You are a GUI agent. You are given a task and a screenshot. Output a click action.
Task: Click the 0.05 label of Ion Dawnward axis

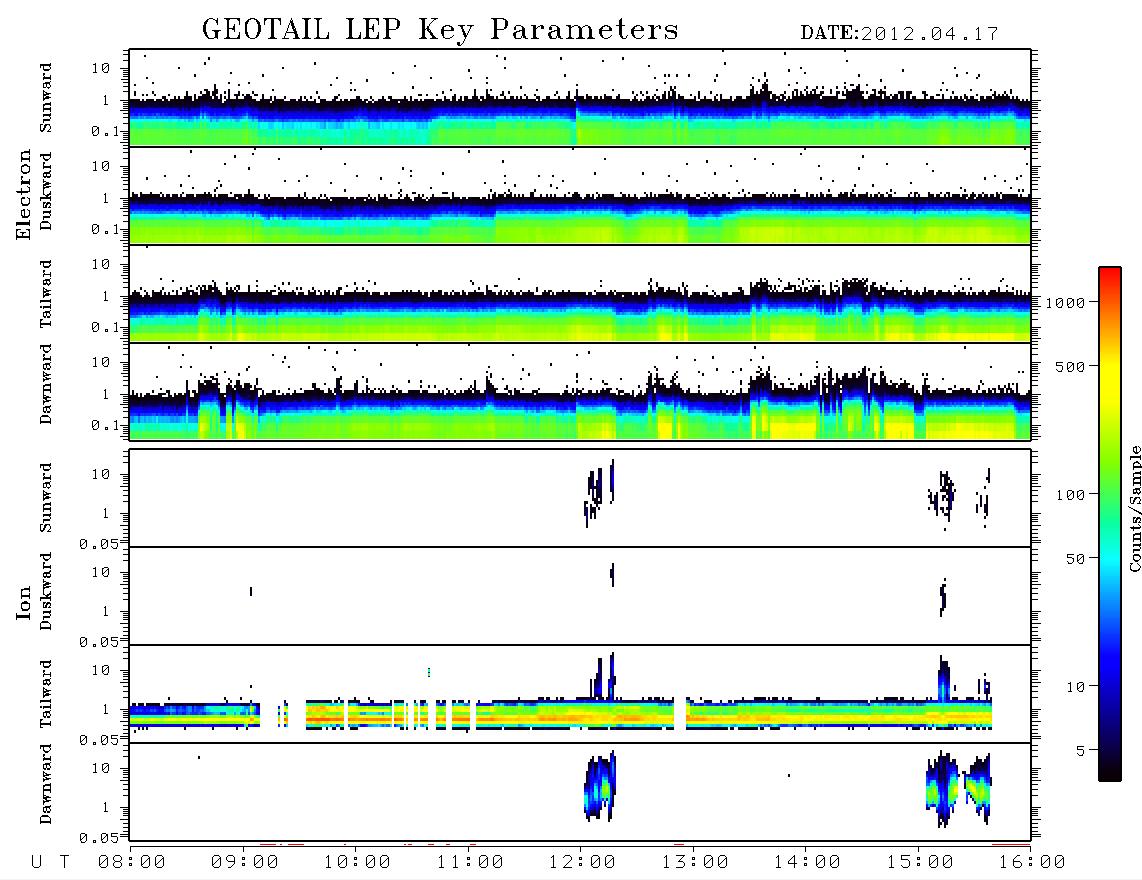pos(99,838)
